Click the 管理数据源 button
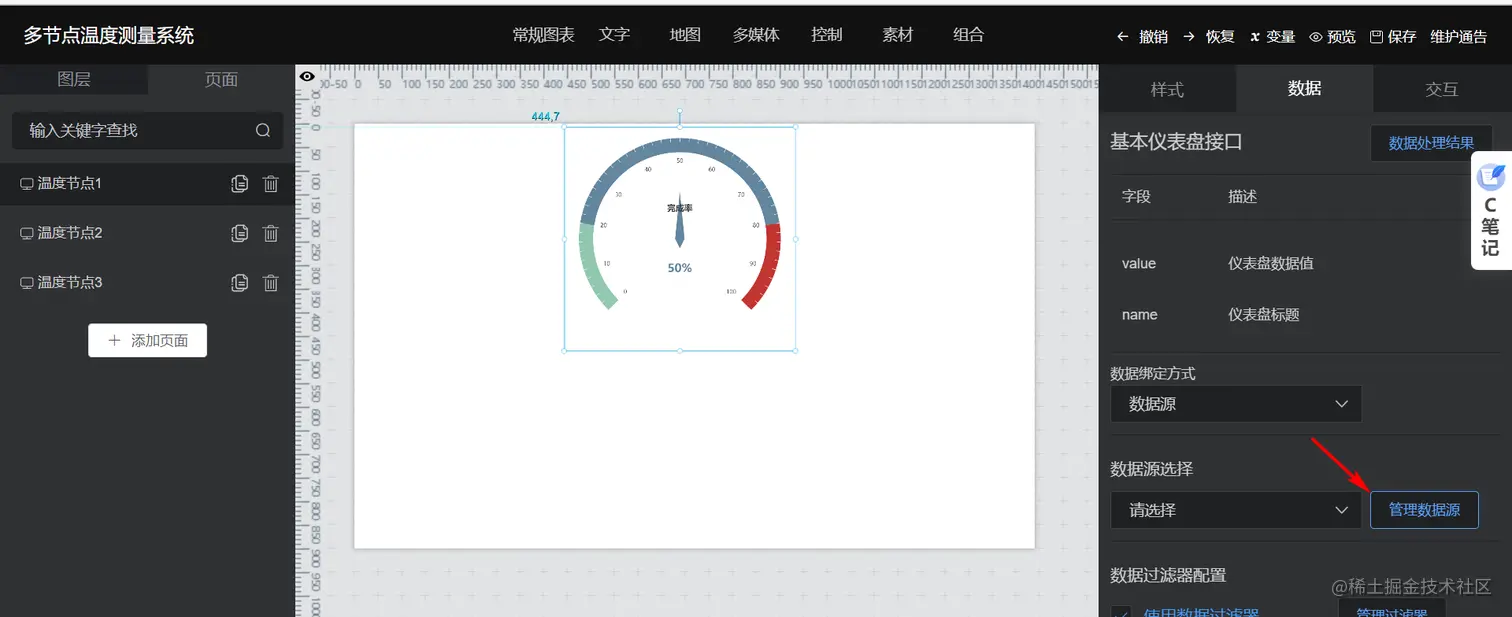Image resolution: width=1512 pixels, height=617 pixels. (1424, 510)
